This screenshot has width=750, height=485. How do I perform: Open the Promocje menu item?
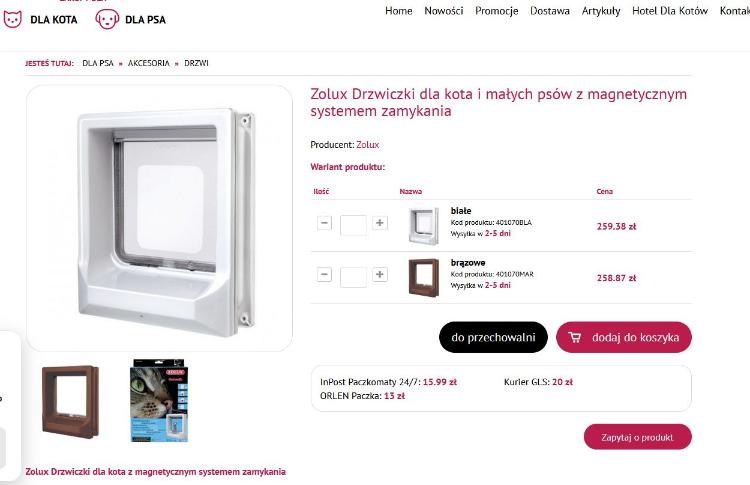tap(496, 11)
